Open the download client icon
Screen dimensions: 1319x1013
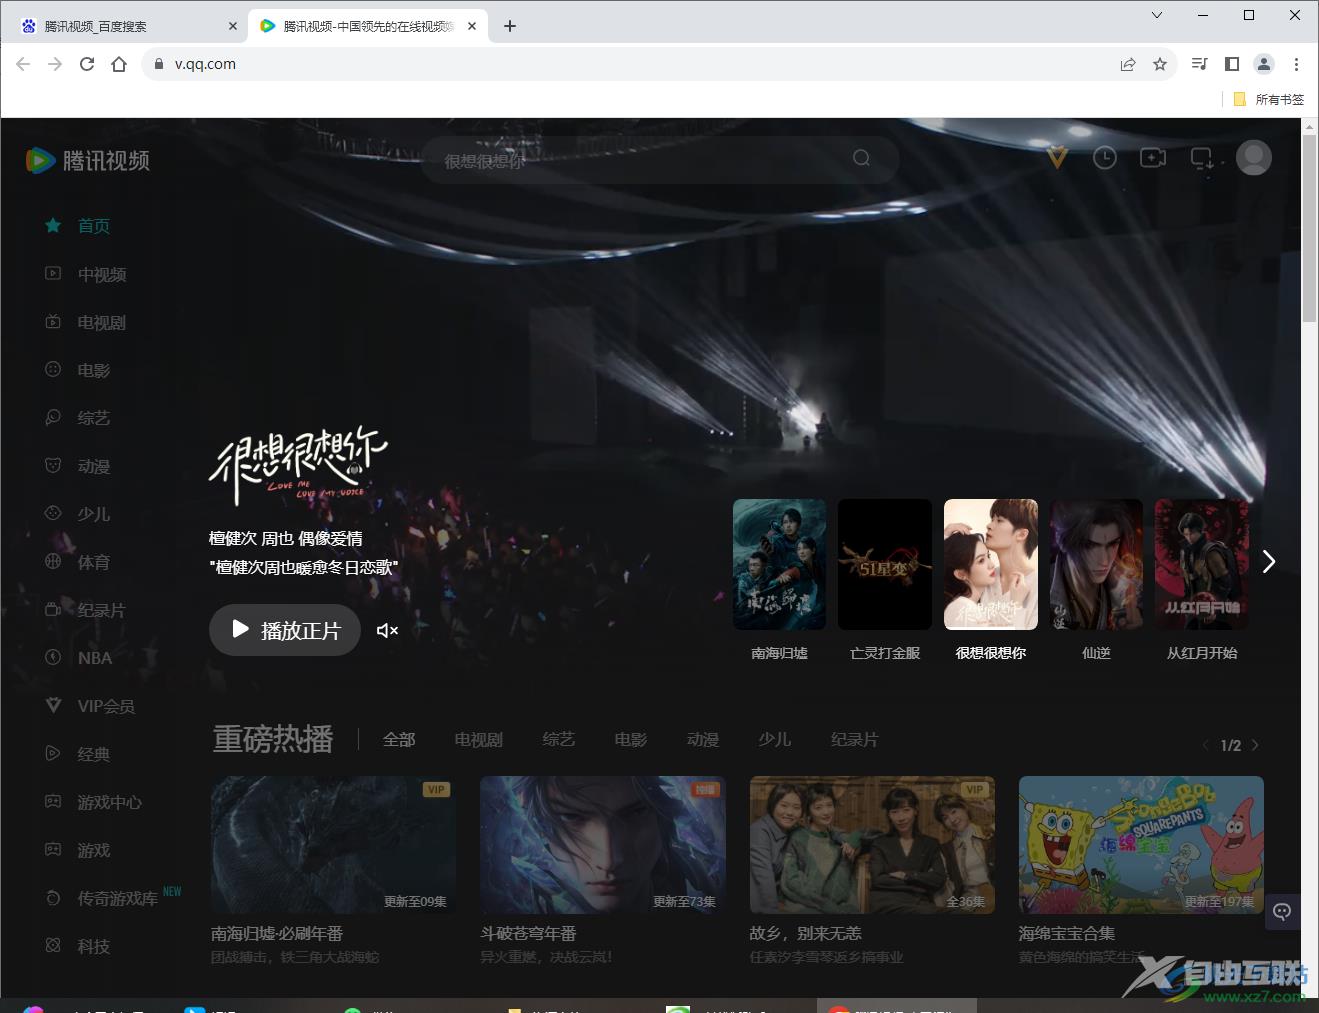pyautogui.click(x=1202, y=158)
